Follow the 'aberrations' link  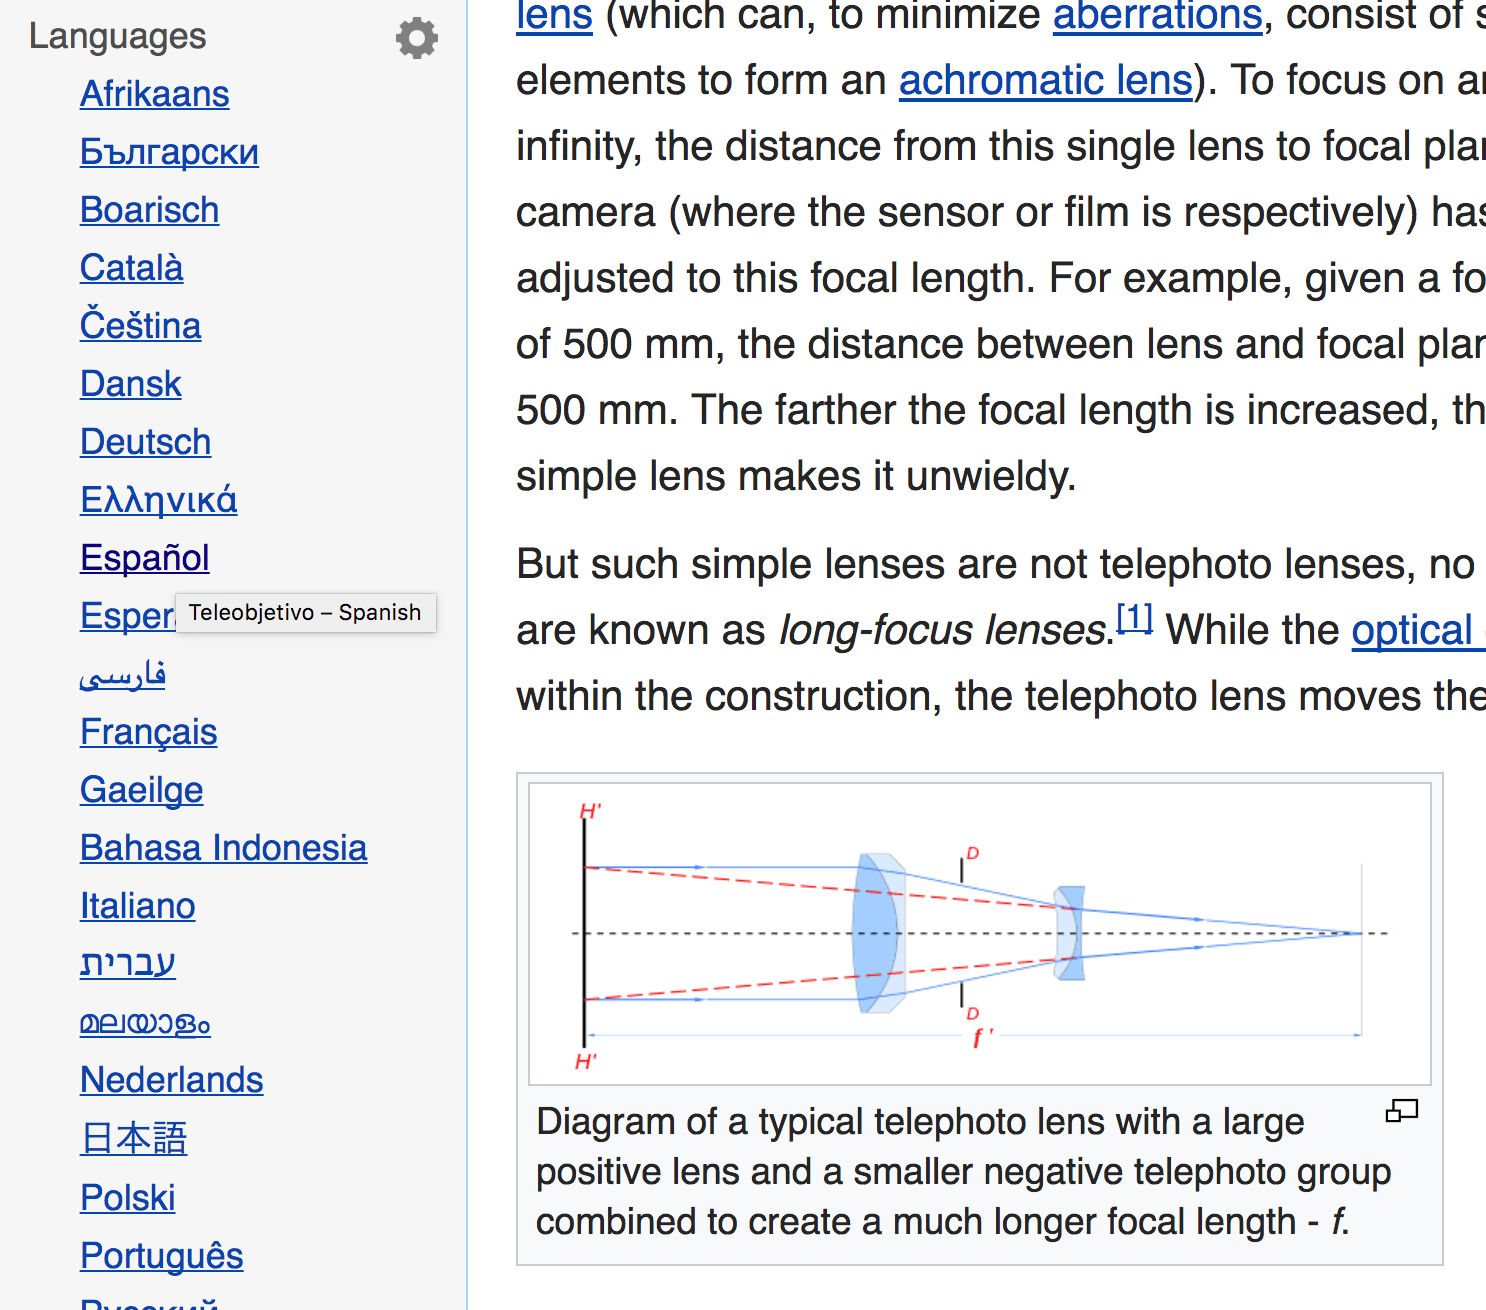[1158, 16]
